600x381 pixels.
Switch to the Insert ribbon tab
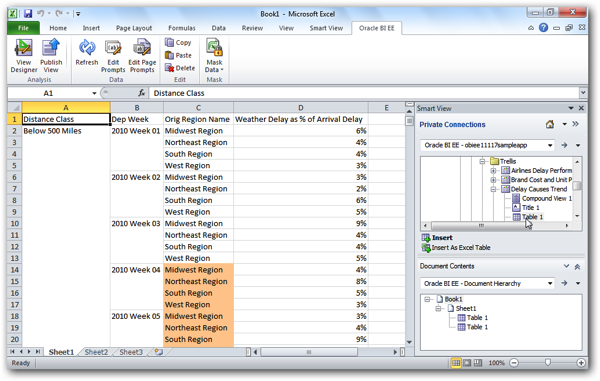click(x=91, y=28)
